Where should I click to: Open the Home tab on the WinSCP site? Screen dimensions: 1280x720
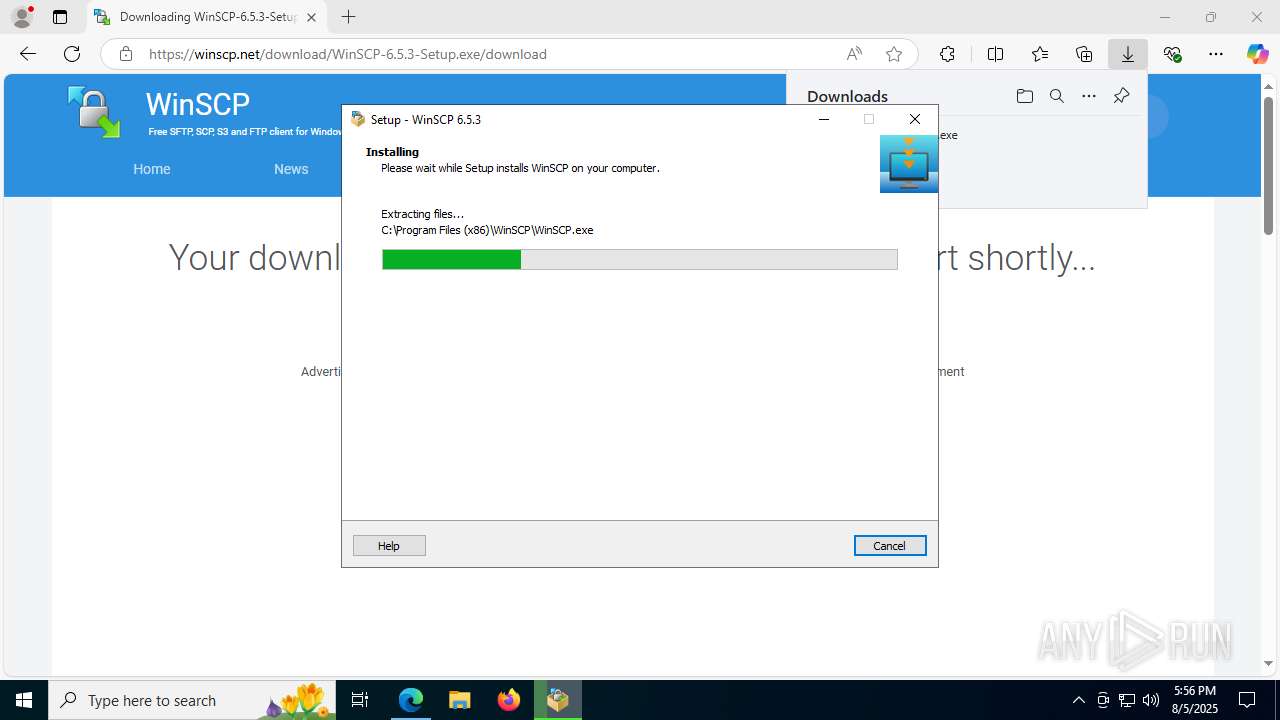point(152,169)
